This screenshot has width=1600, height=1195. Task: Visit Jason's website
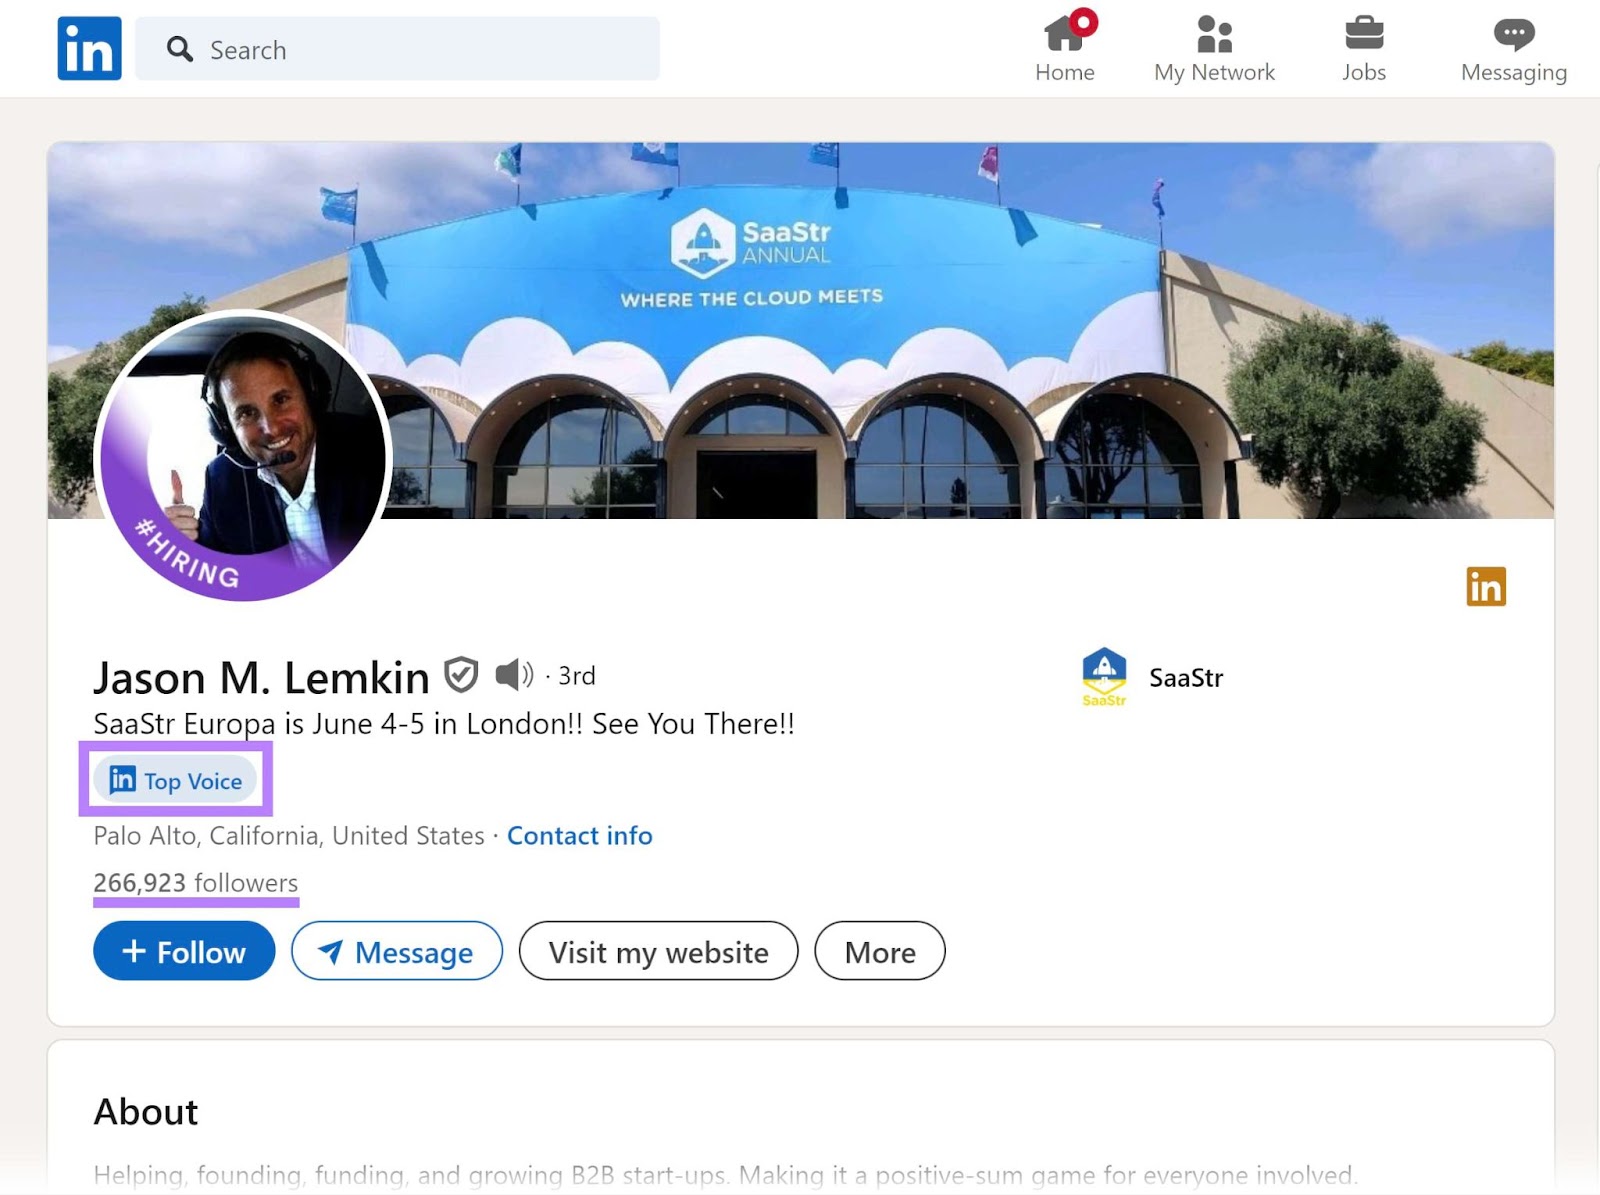[657, 952]
